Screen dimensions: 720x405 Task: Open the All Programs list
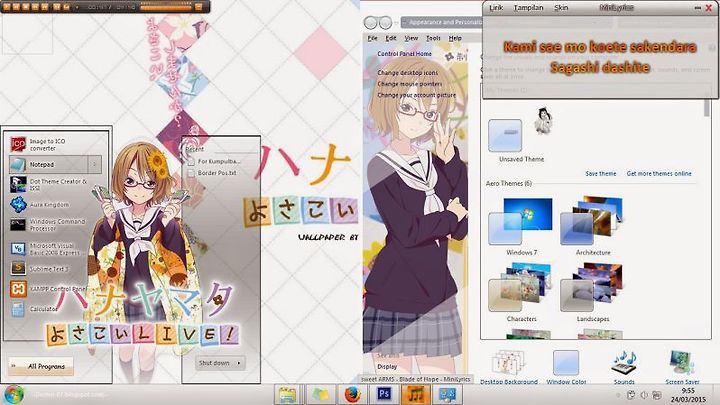41,366
